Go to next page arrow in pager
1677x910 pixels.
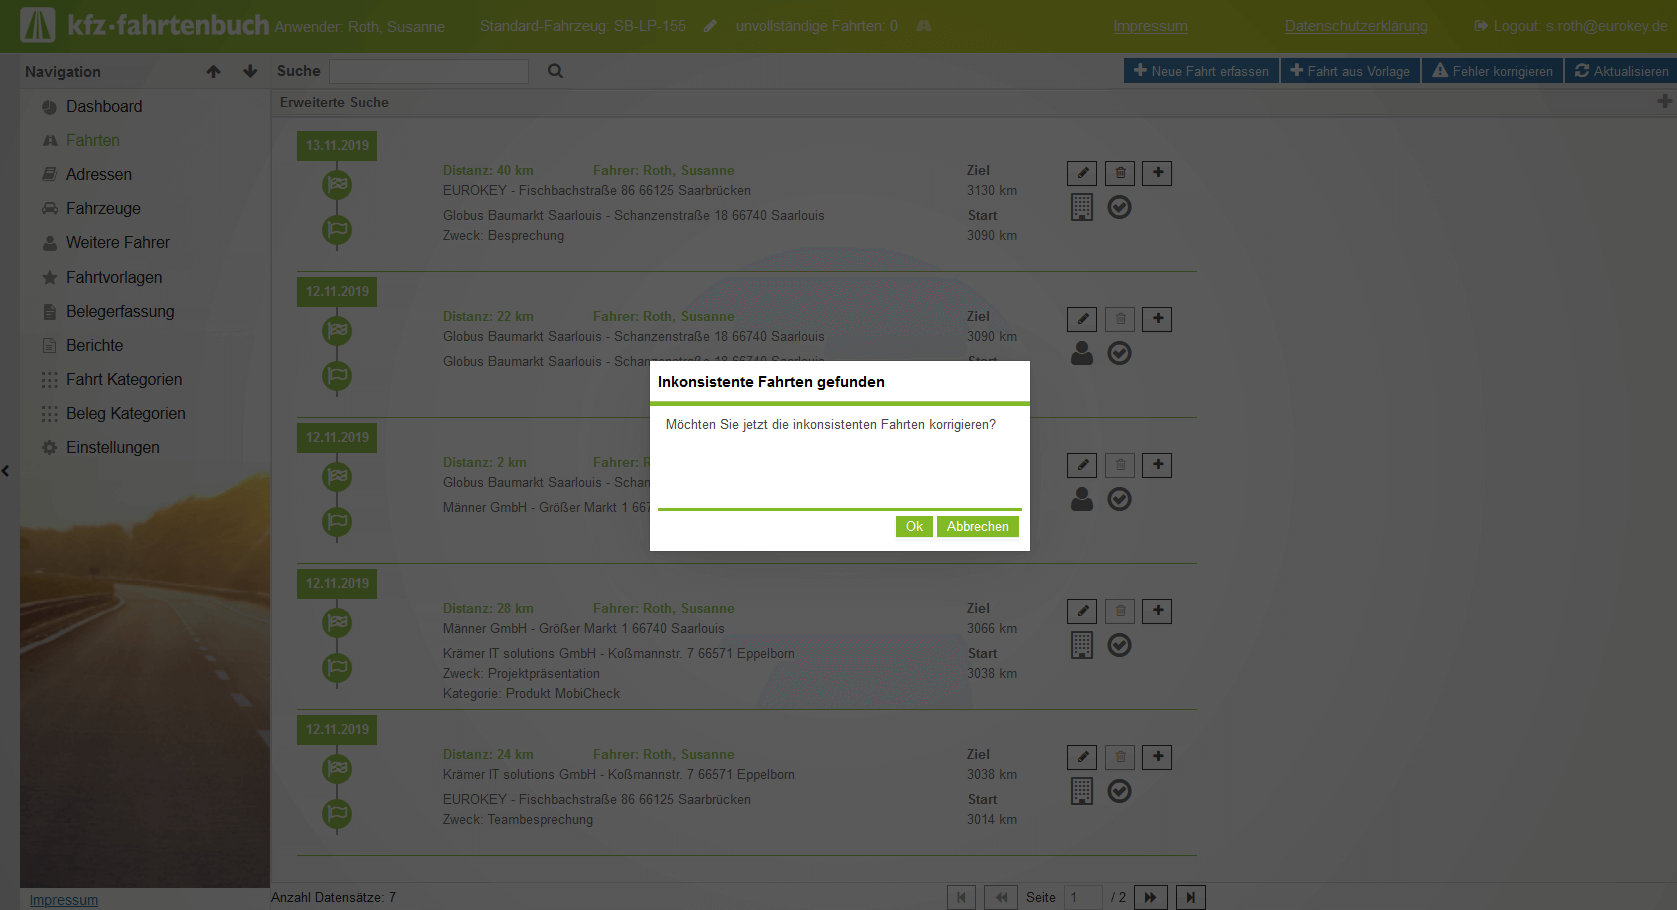tap(1150, 897)
